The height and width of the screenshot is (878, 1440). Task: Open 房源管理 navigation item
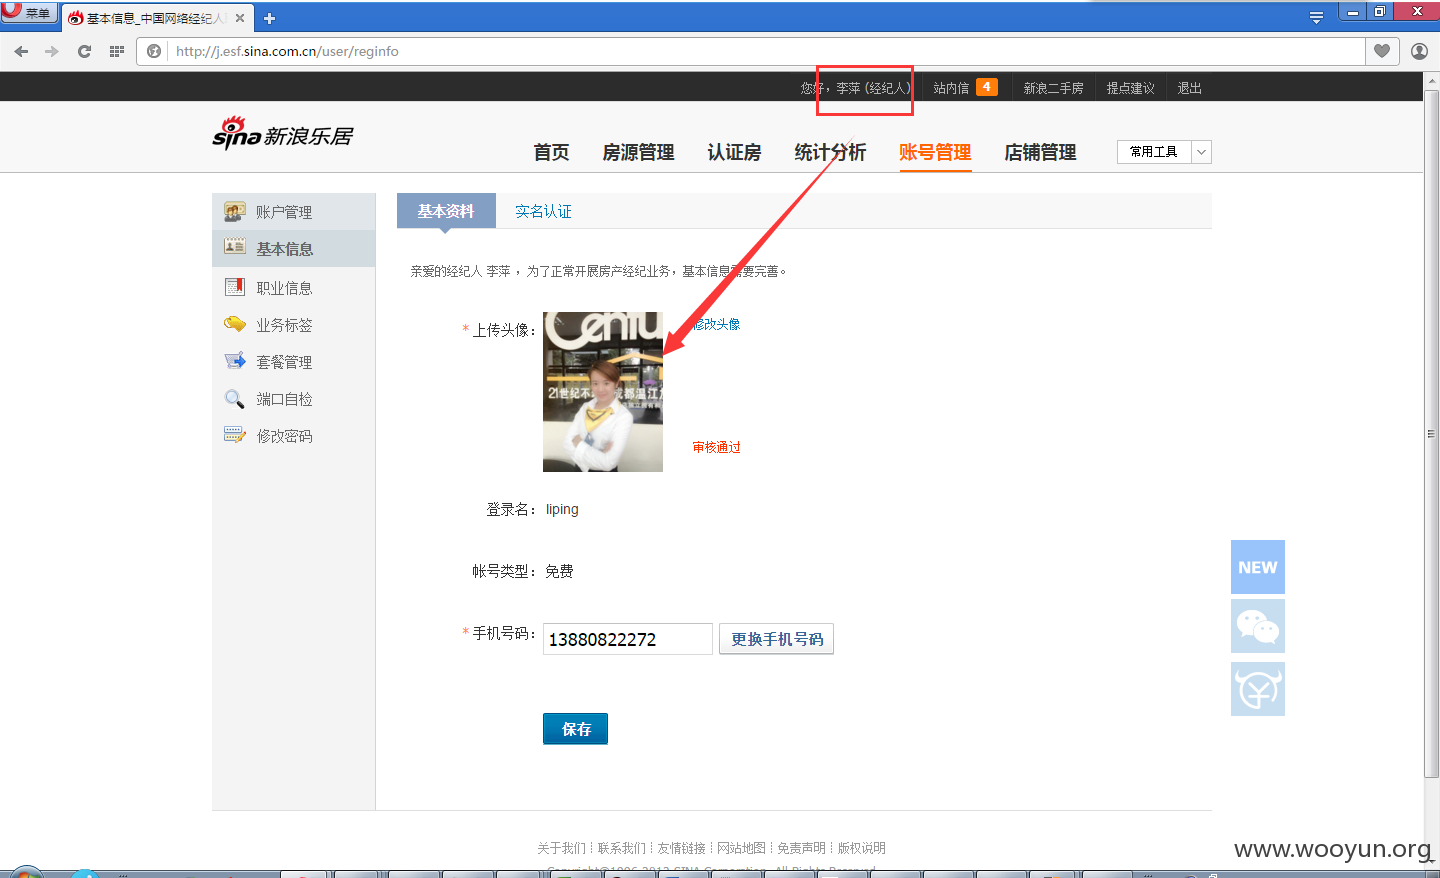pyautogui.click(x=638, y=152)
